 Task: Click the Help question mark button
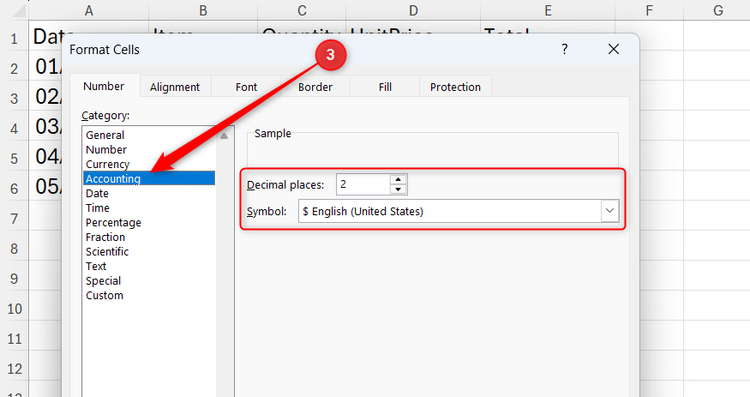[565, 49]
